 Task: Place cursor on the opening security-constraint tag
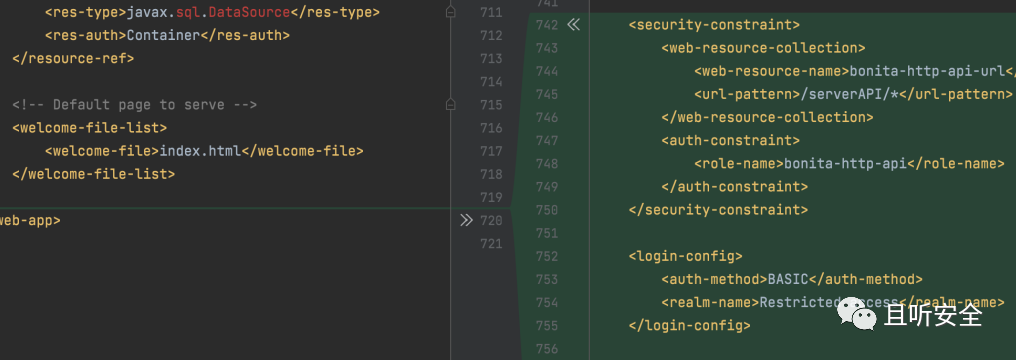tap(714, 25)
